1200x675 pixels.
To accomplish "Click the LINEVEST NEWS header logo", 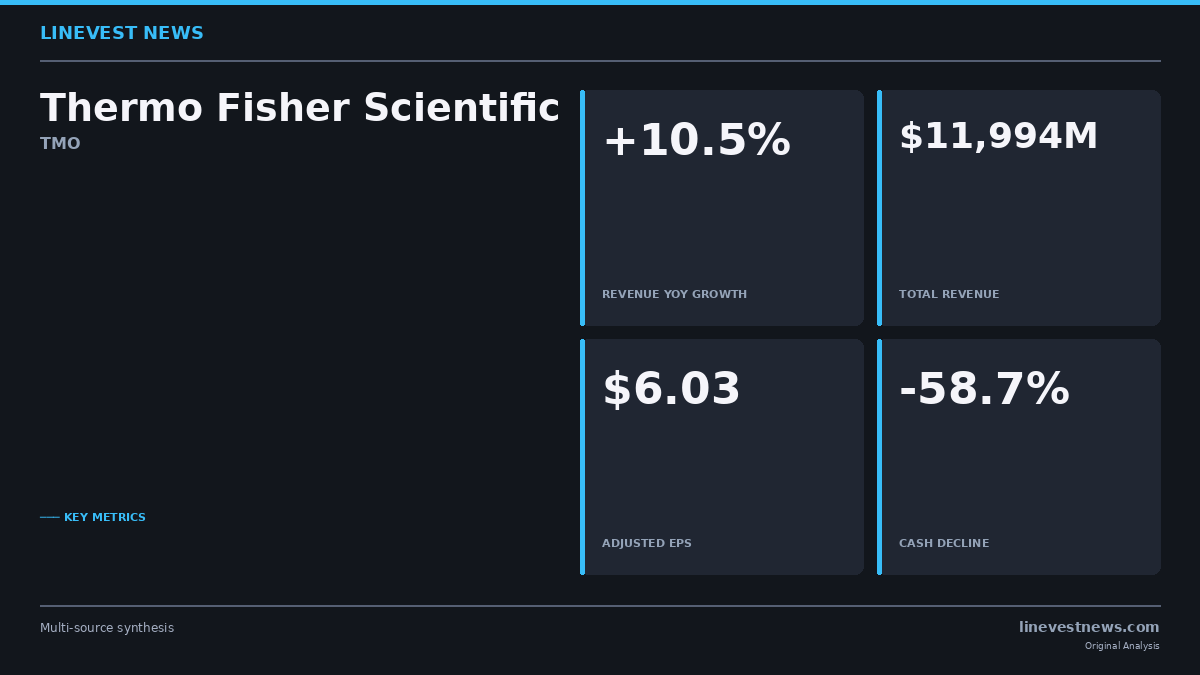I will 122,34.
